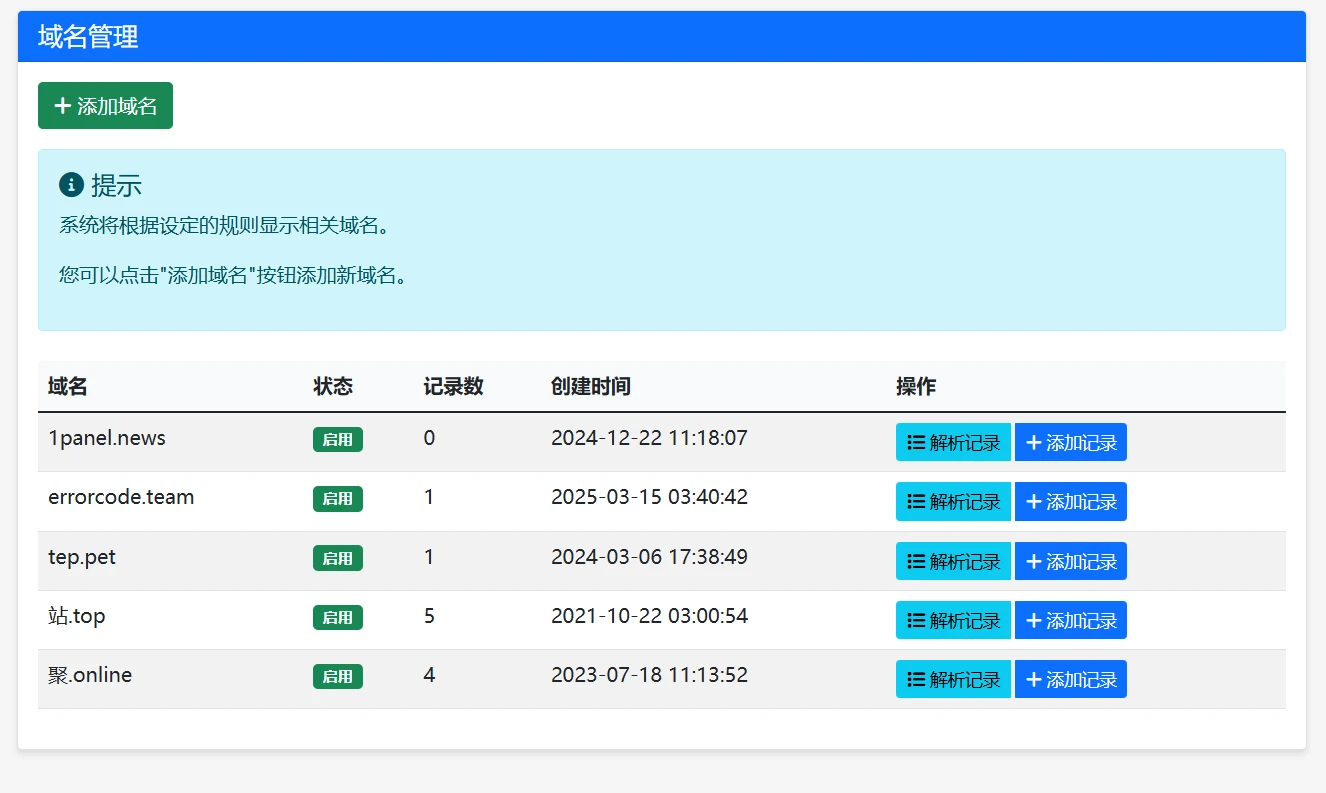This screenshot has height=793, width=1326.
Task: Click the 记录数 column header
Action: click(x=453, y=387)
